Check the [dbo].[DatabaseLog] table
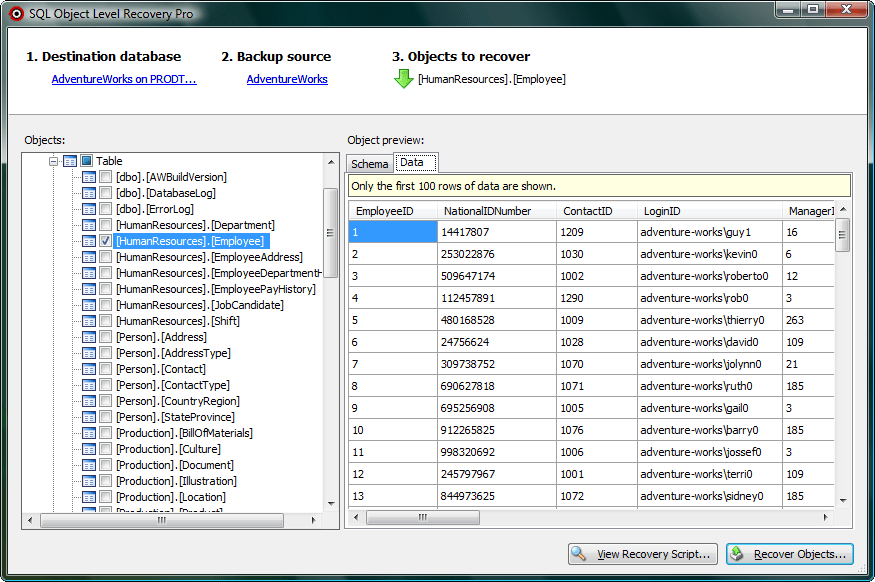The width and height of the screenshot is (875, 582). [105, 193]
